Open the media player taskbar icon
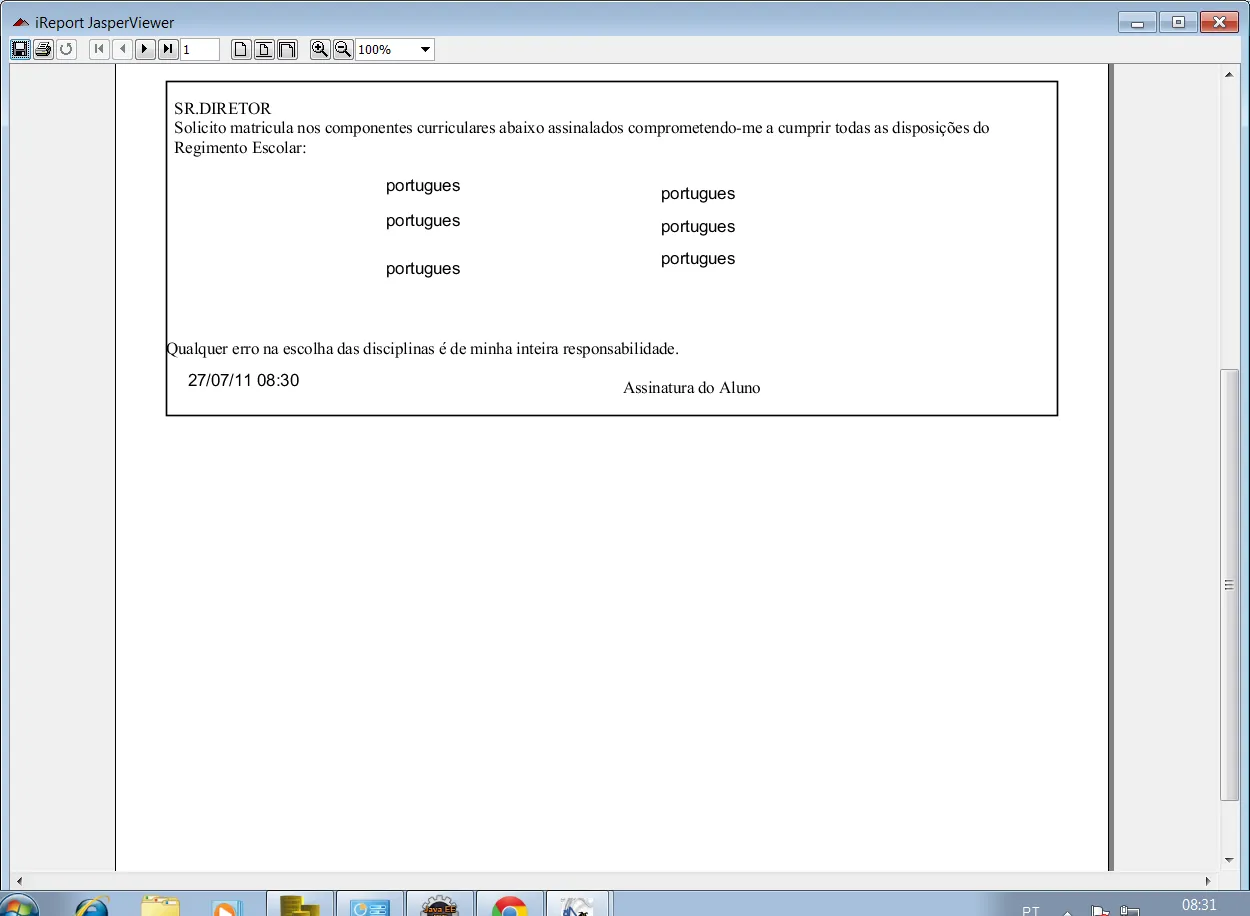1250x916 pixels. click(227, 906)
